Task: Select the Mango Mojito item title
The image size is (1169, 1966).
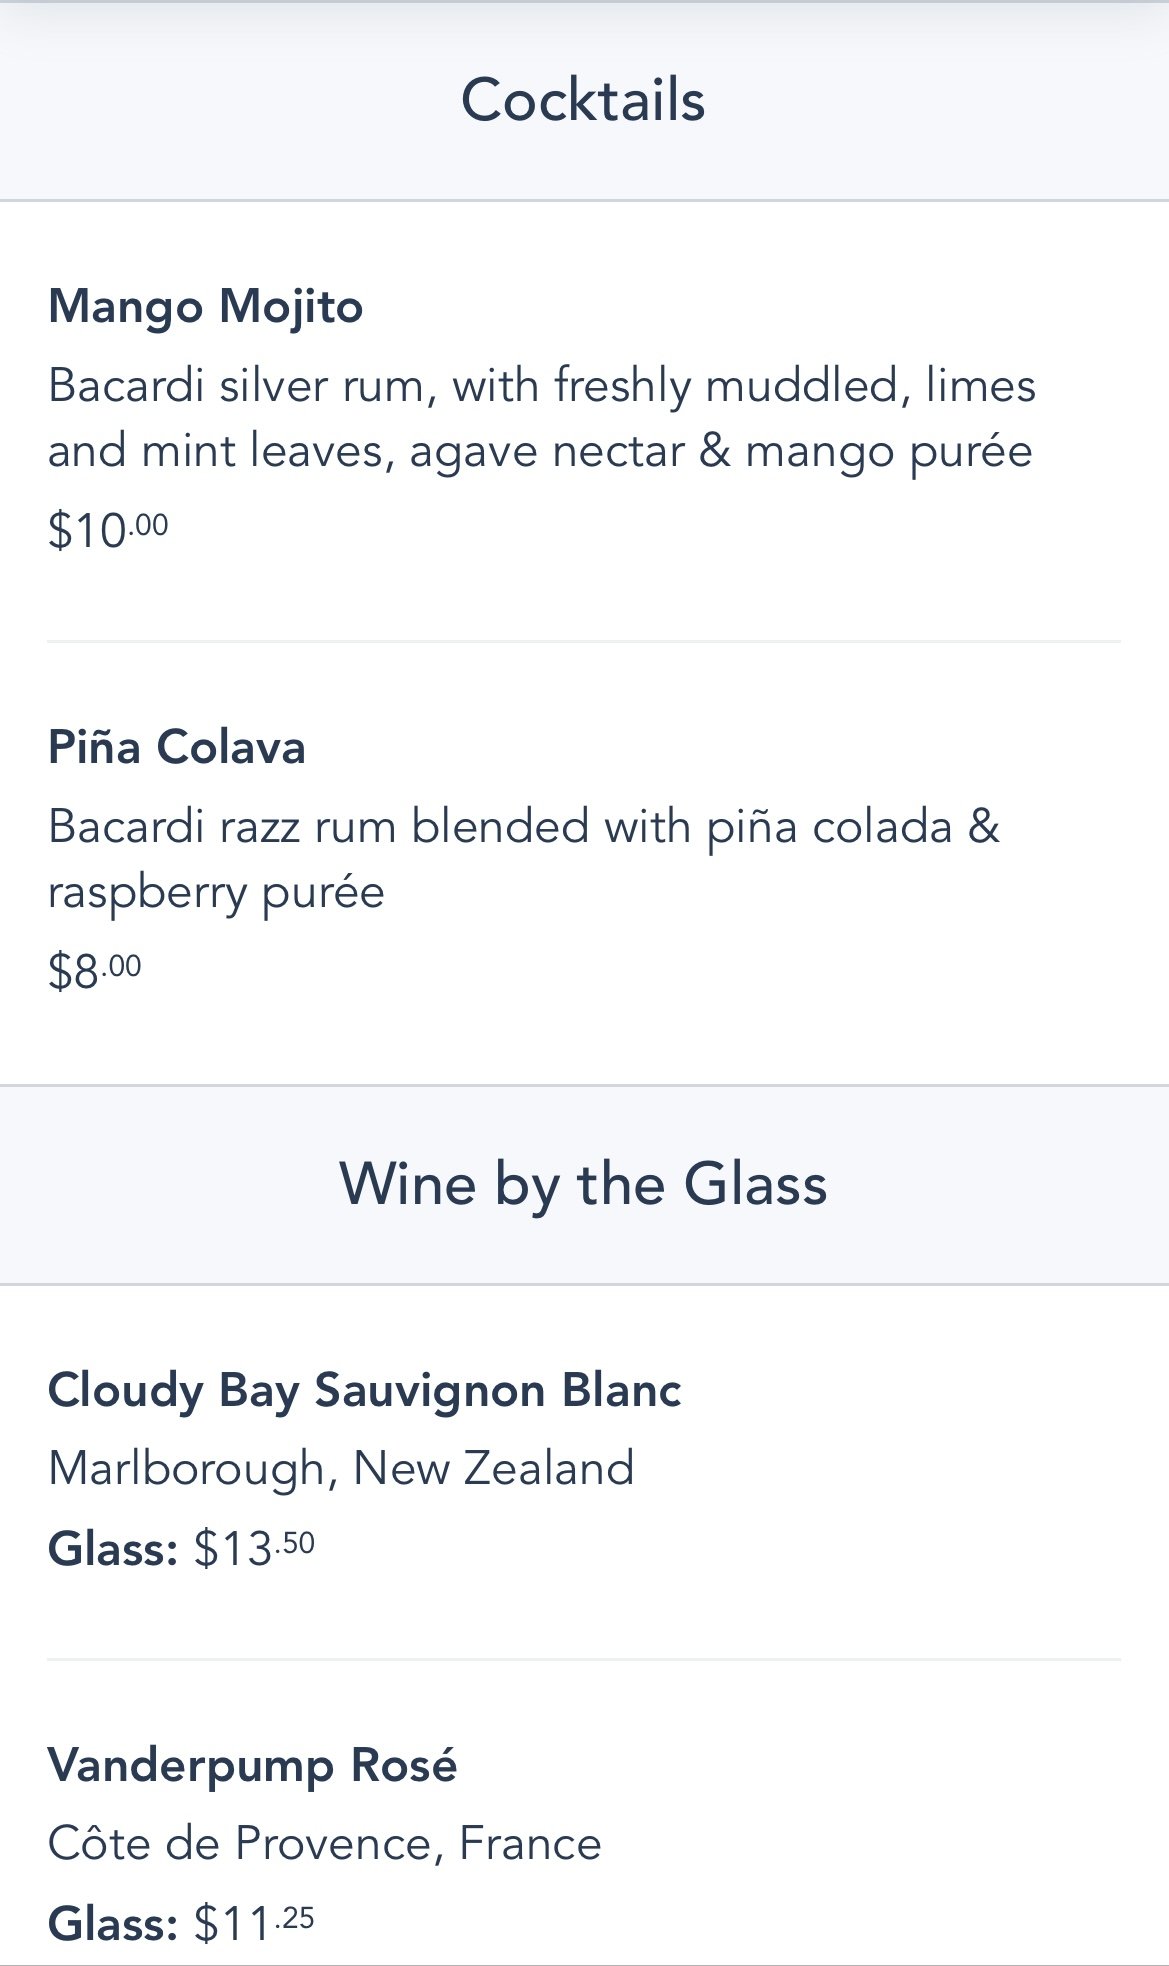Action: (205, 306)
